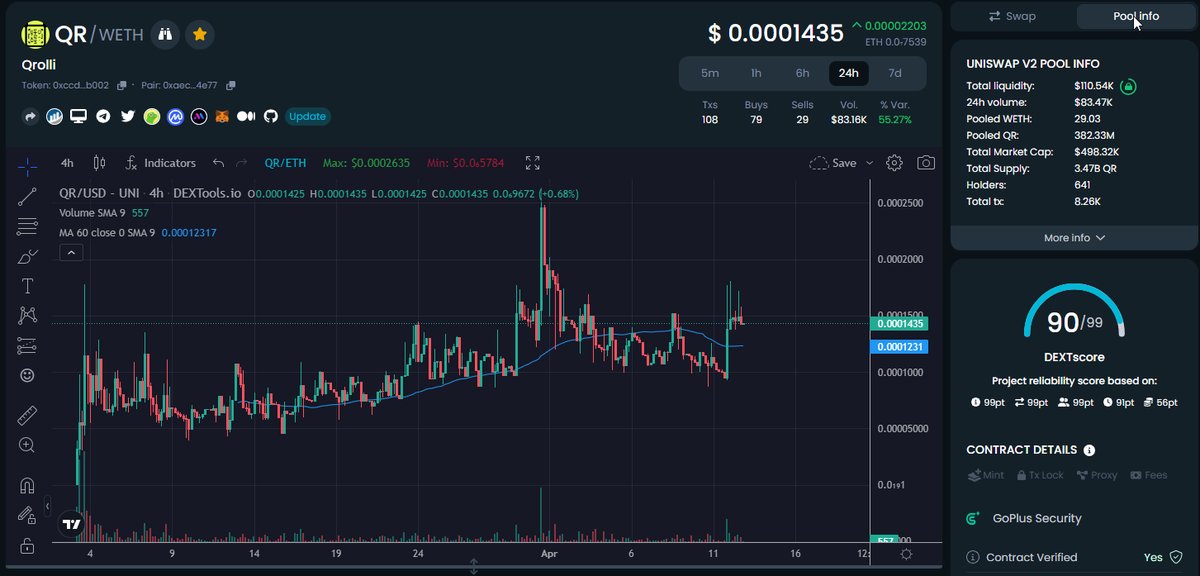Open the binoculars explorer icon beside QR/WETH

pos(166,34)
